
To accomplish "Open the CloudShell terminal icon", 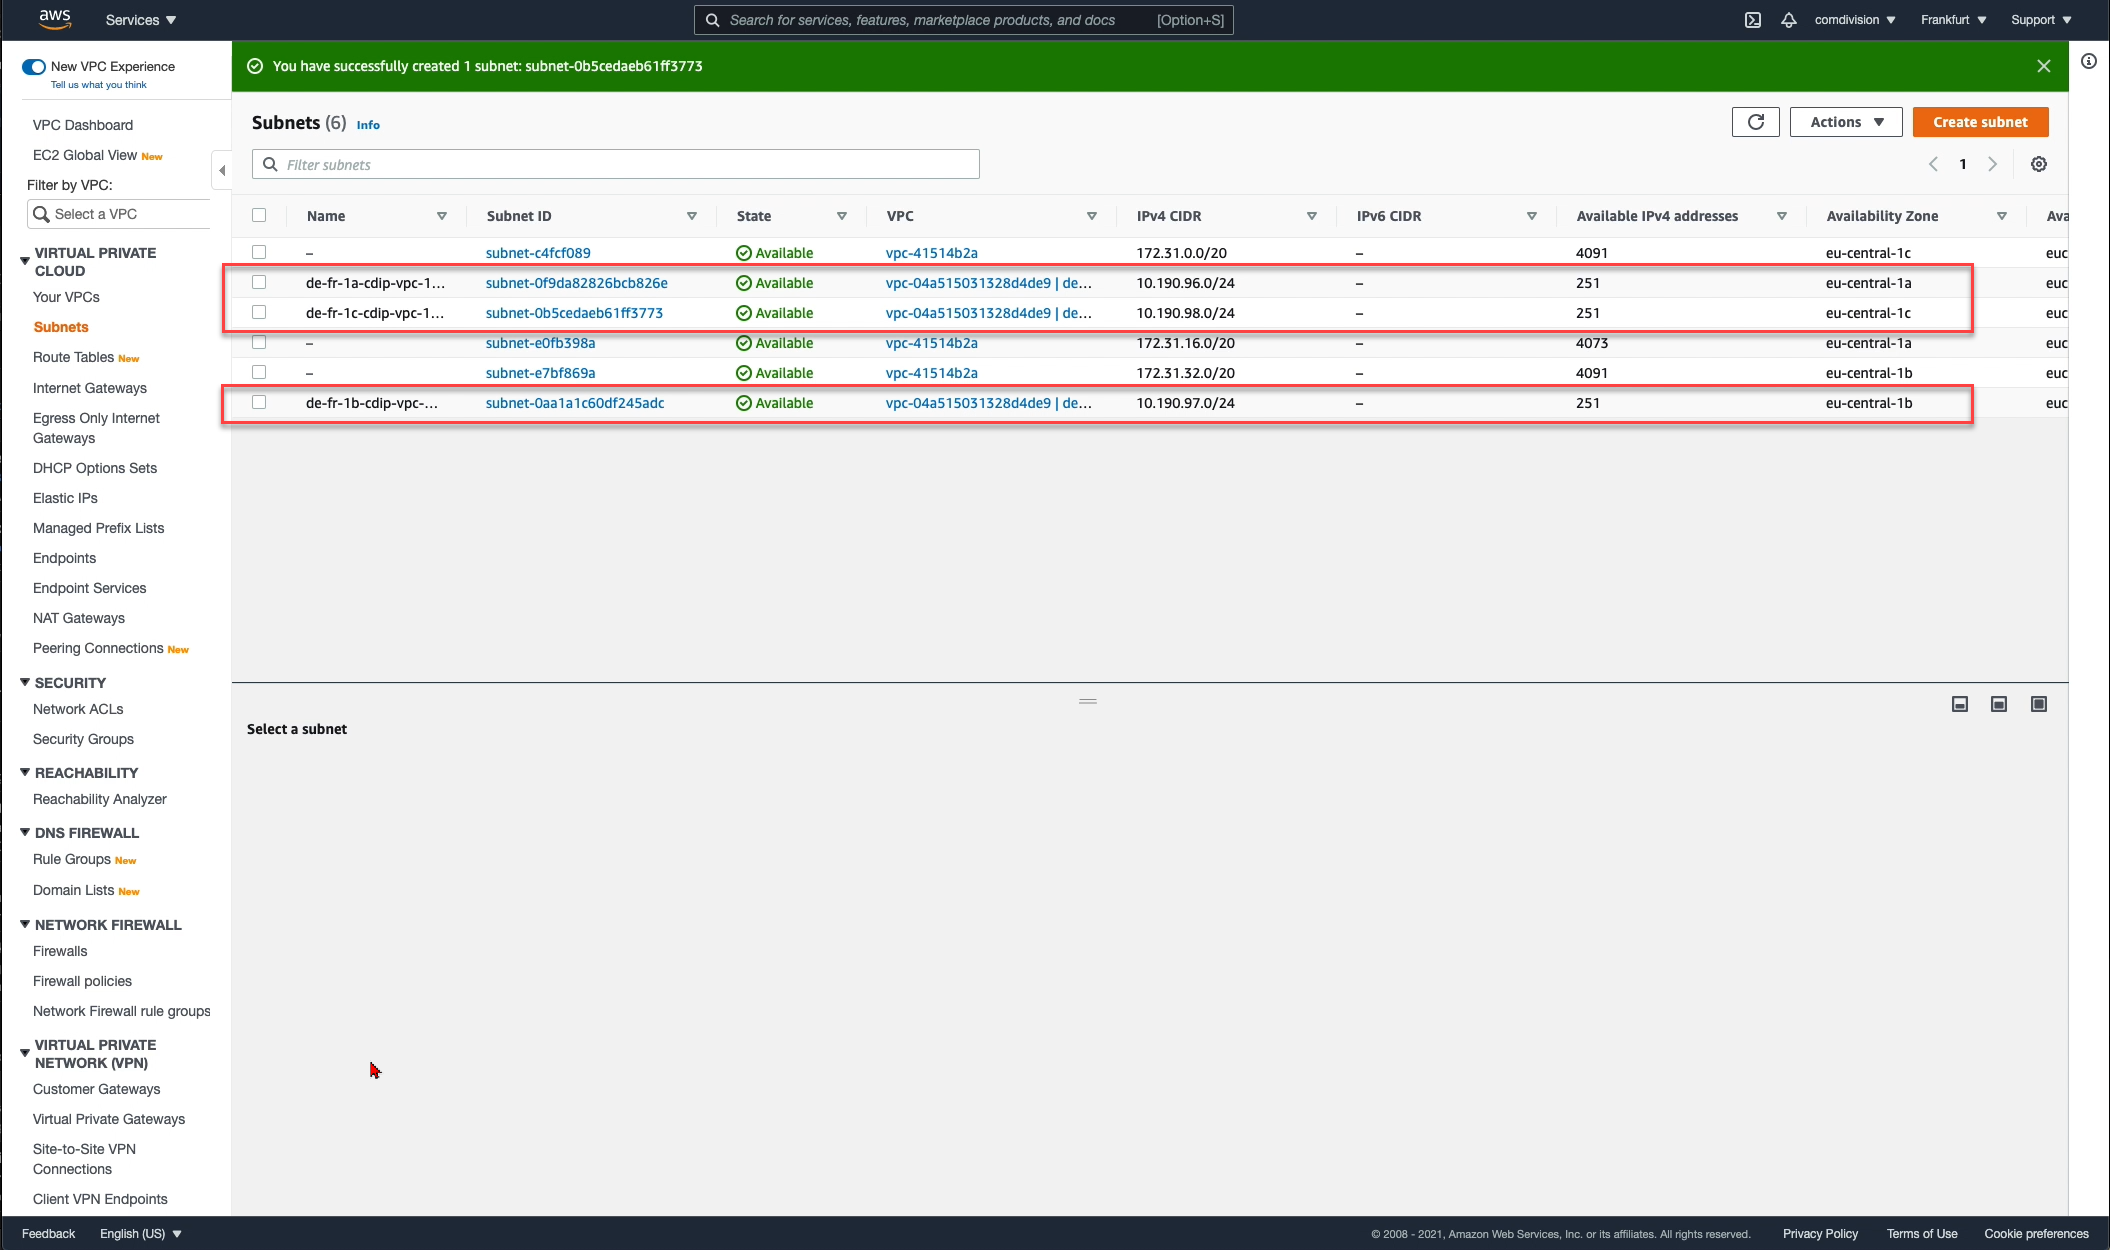I will pos(1753,20).
